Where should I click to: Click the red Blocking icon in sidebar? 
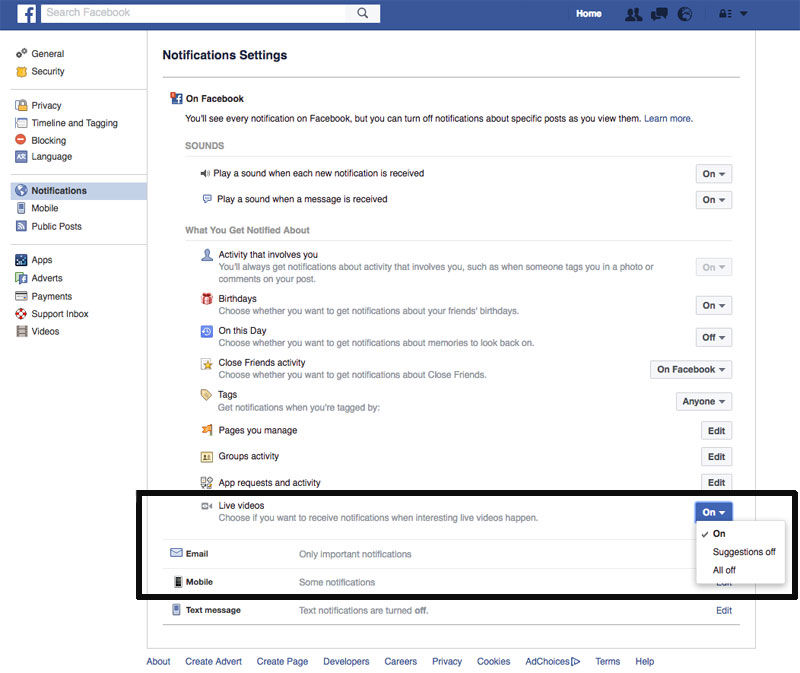[20, 139]
